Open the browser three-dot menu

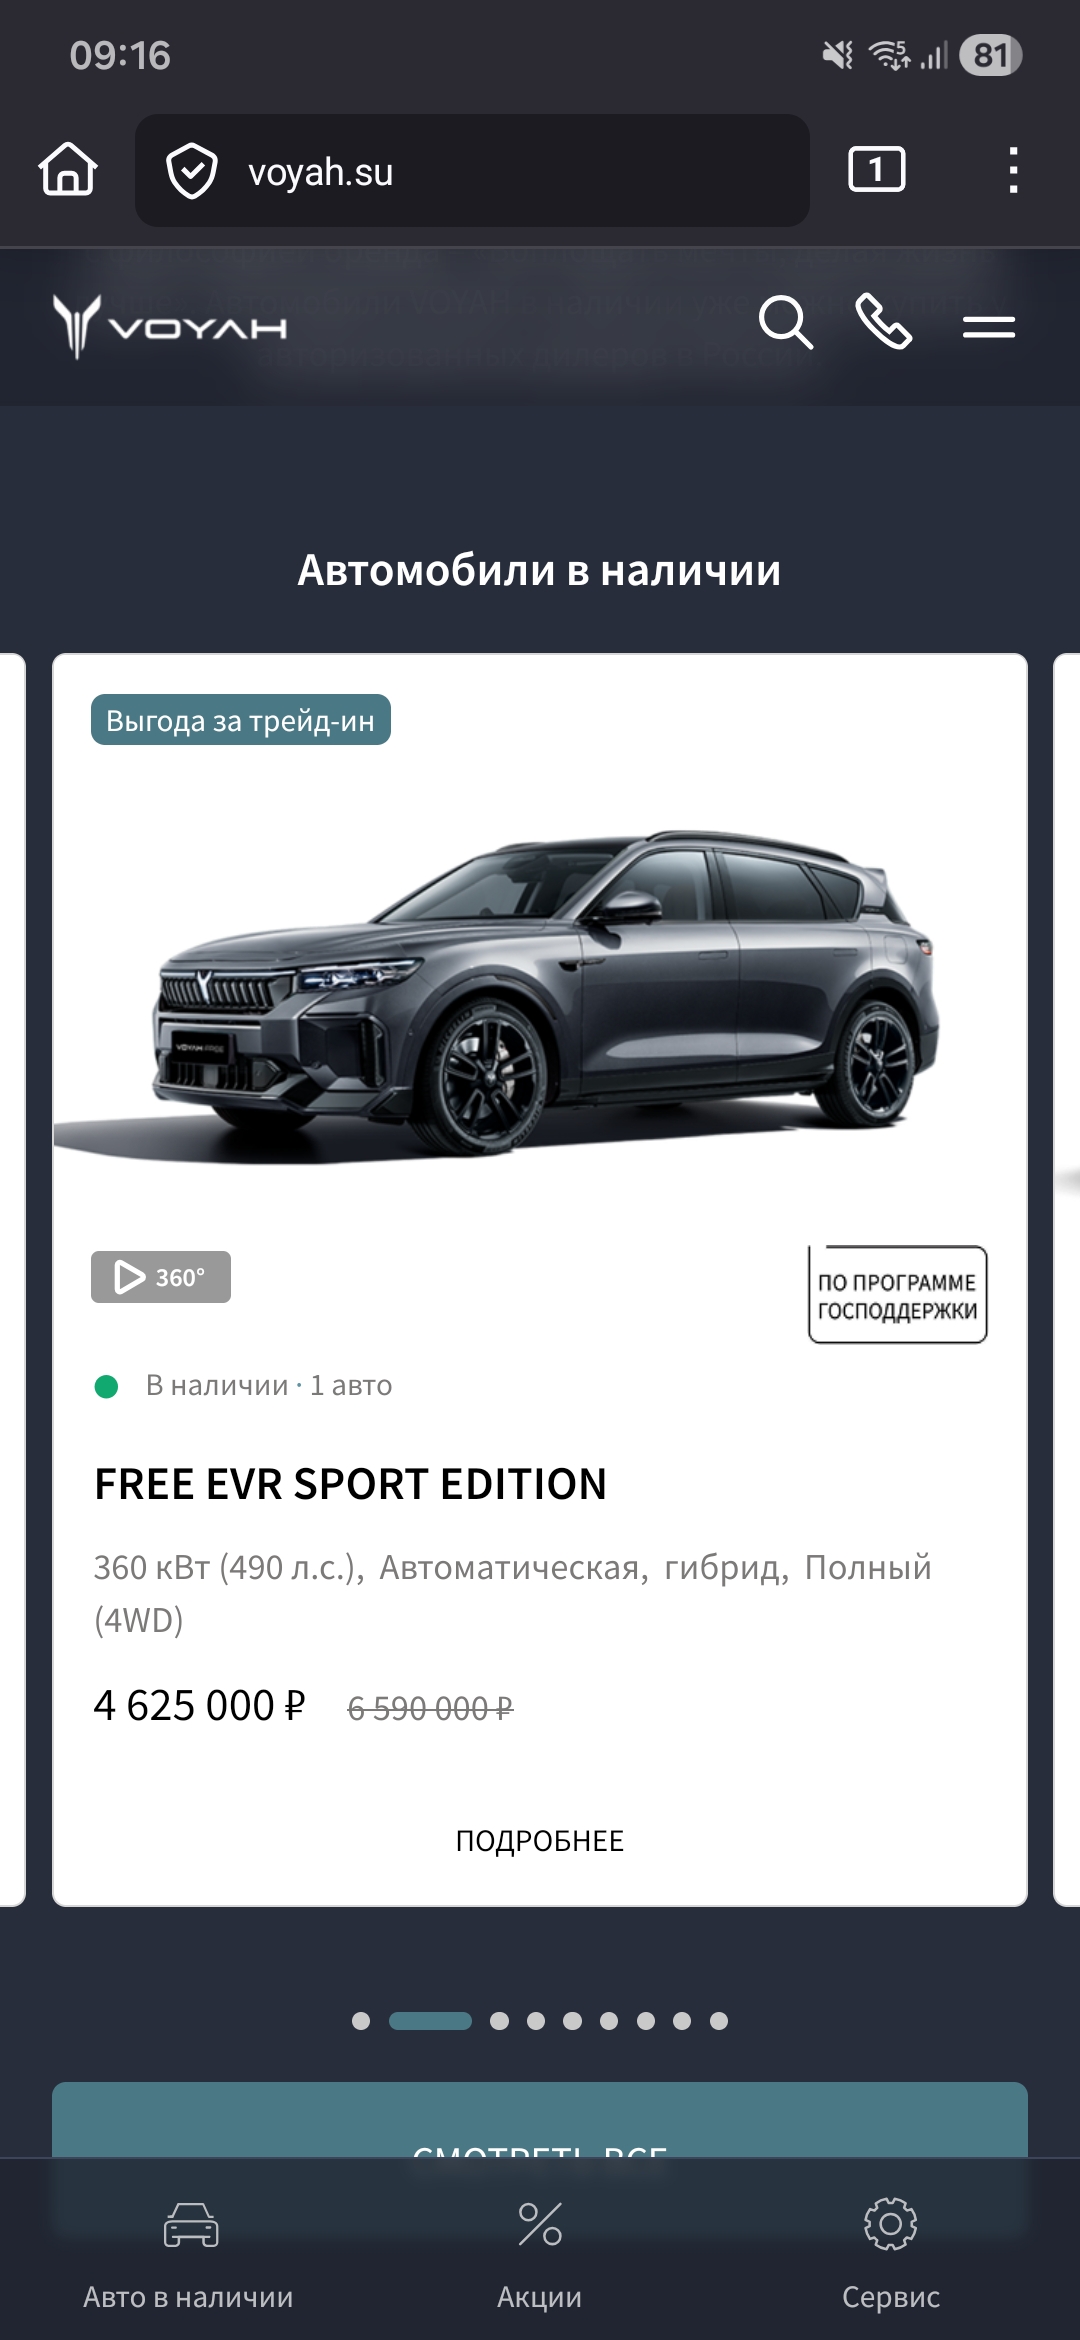click(1014, 170)
